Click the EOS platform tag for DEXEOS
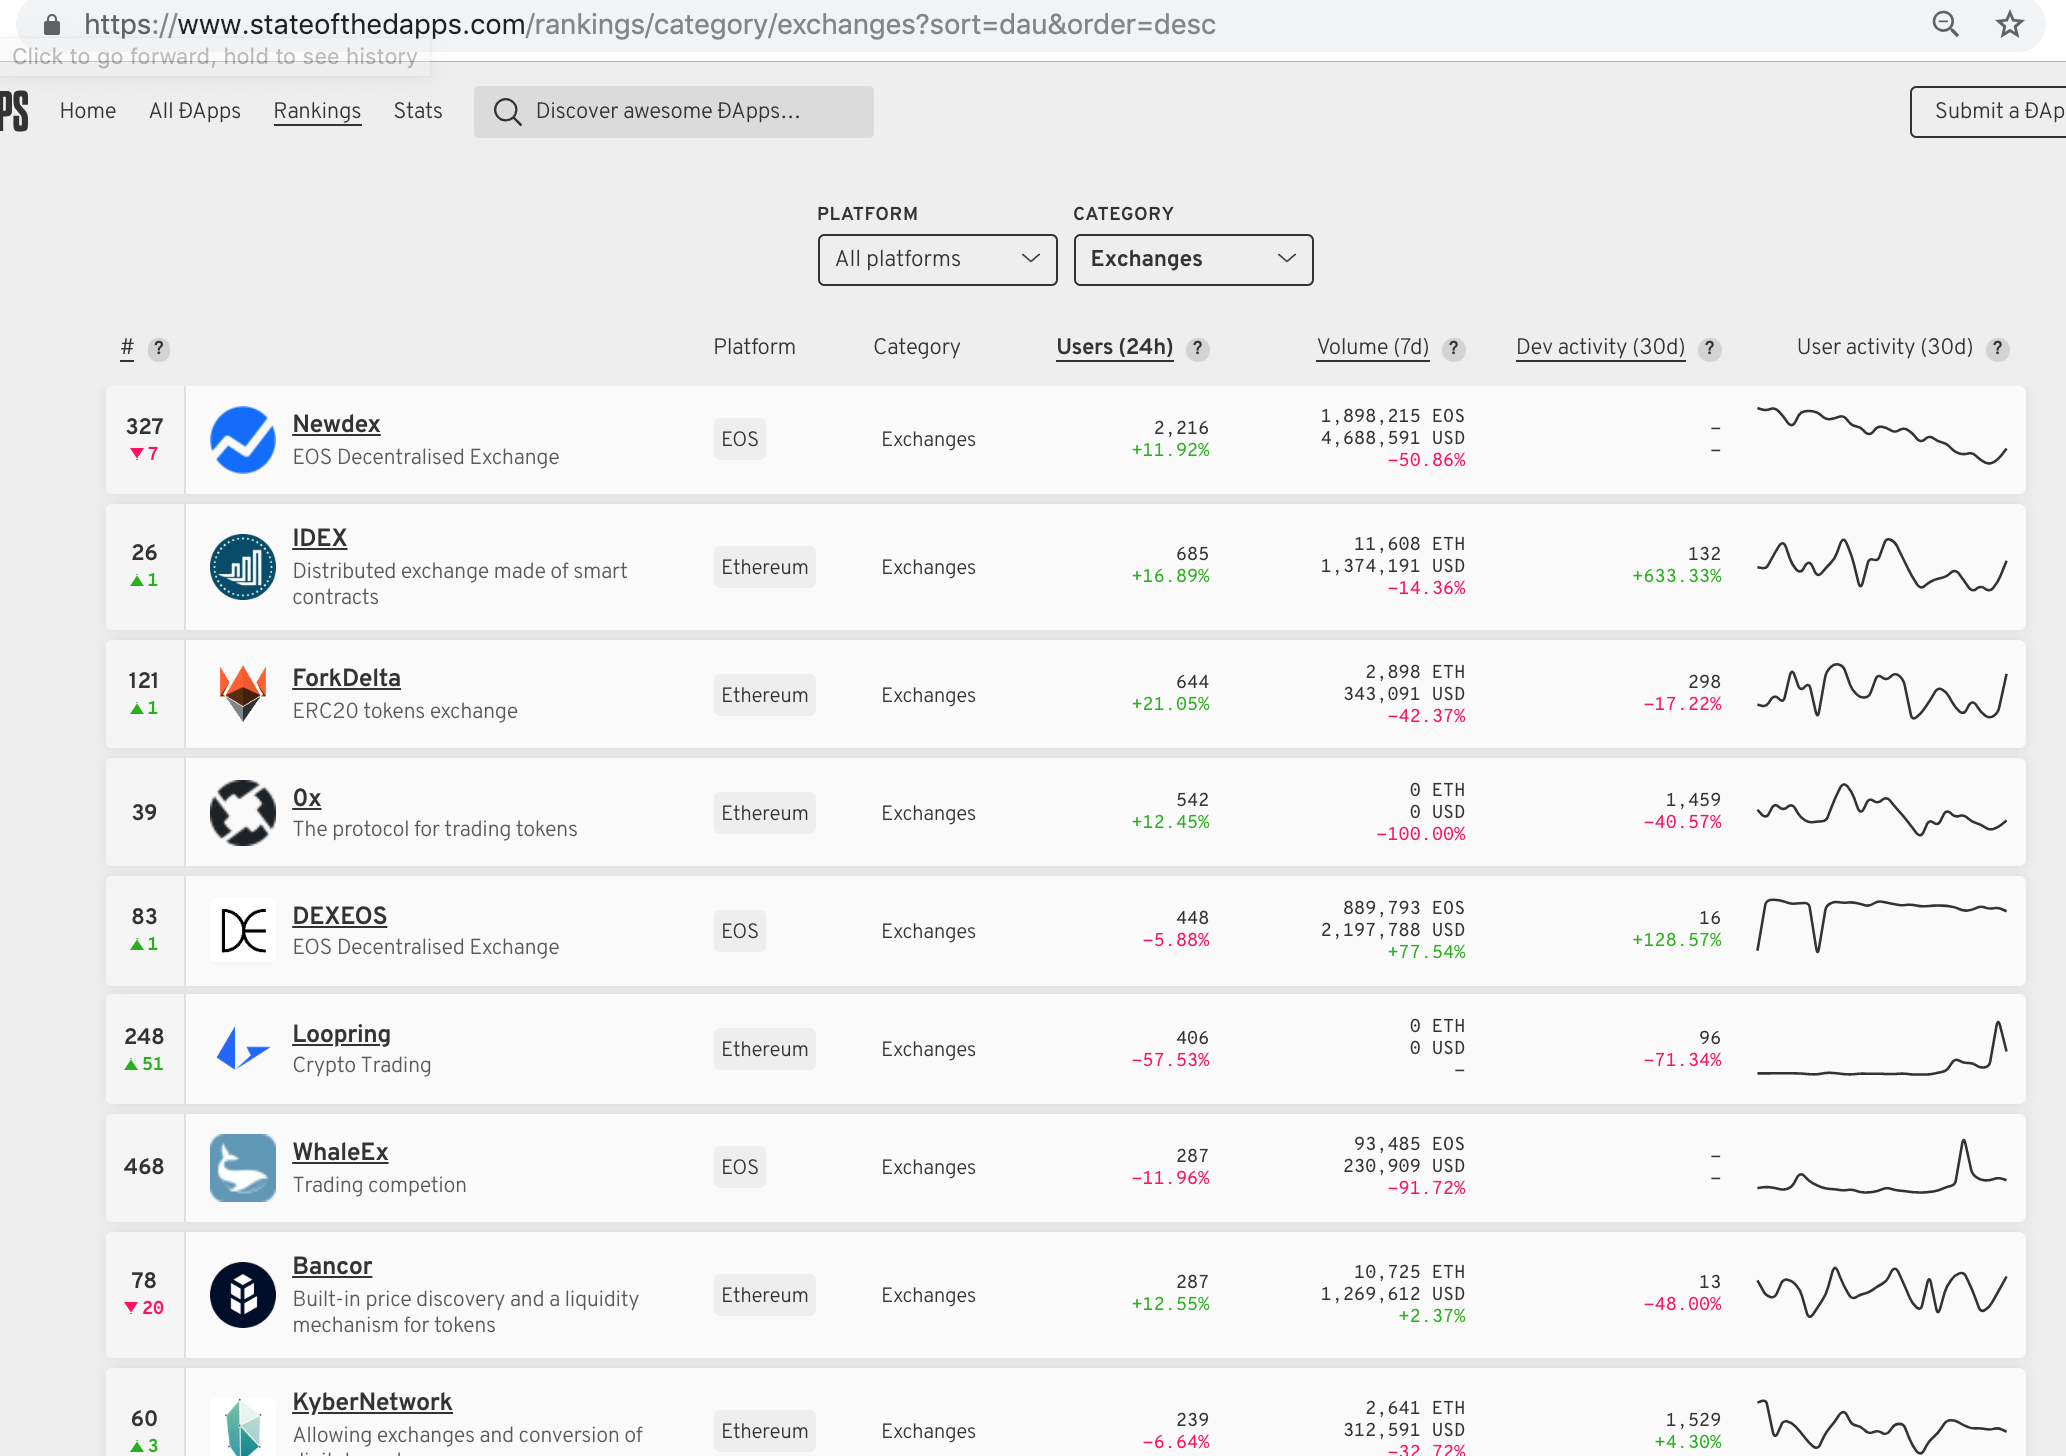The image size is (2066, 1456). [x=740, y=931]
